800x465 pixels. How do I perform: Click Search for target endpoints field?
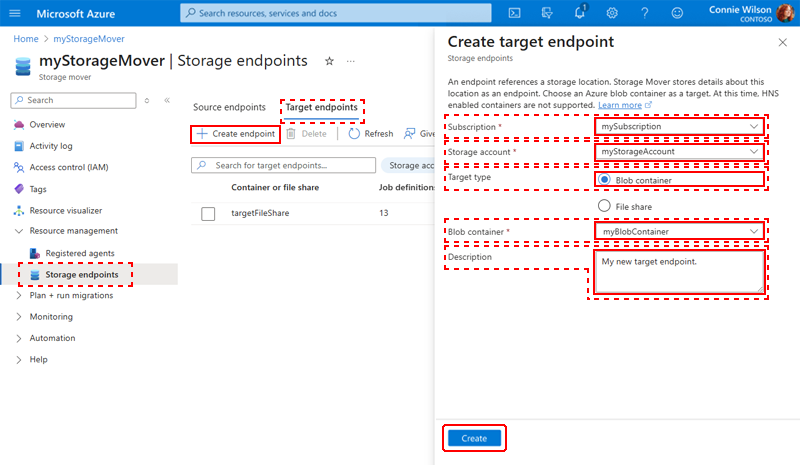tap(283, 165)
